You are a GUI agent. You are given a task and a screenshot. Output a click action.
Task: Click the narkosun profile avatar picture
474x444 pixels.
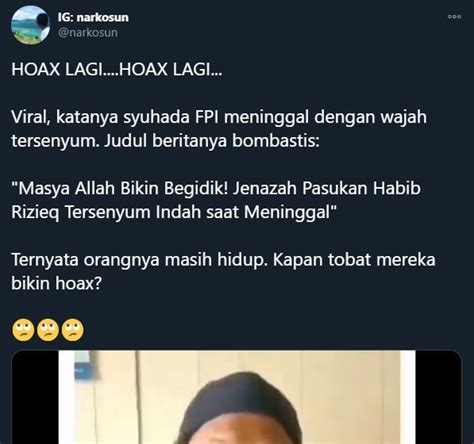click(30, 25)
